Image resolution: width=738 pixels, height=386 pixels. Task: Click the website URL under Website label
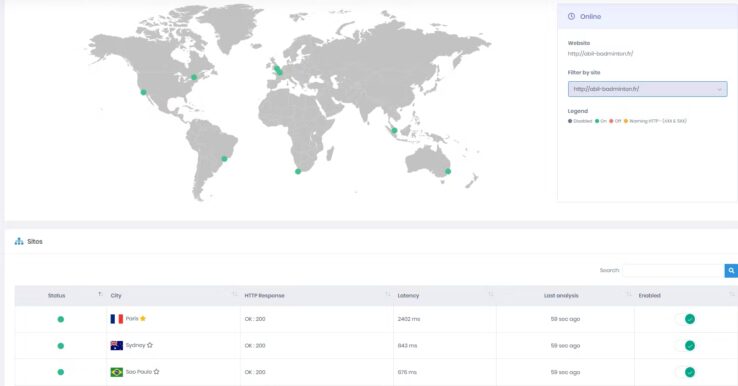600,54
